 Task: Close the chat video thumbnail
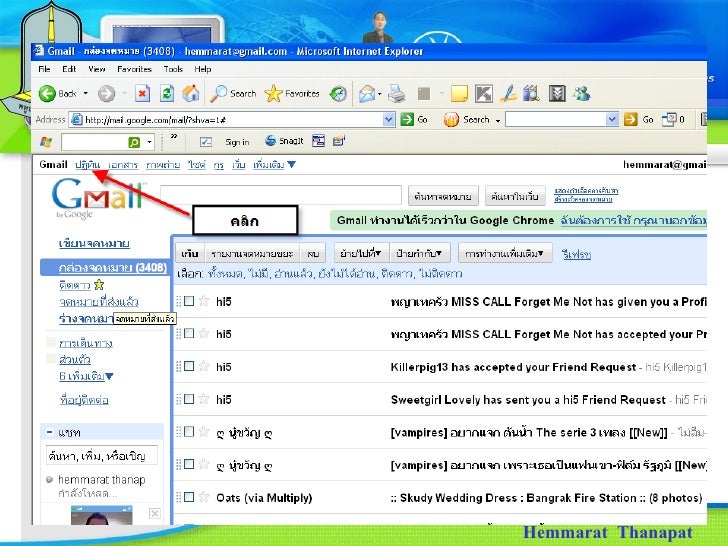pos(155,513)
